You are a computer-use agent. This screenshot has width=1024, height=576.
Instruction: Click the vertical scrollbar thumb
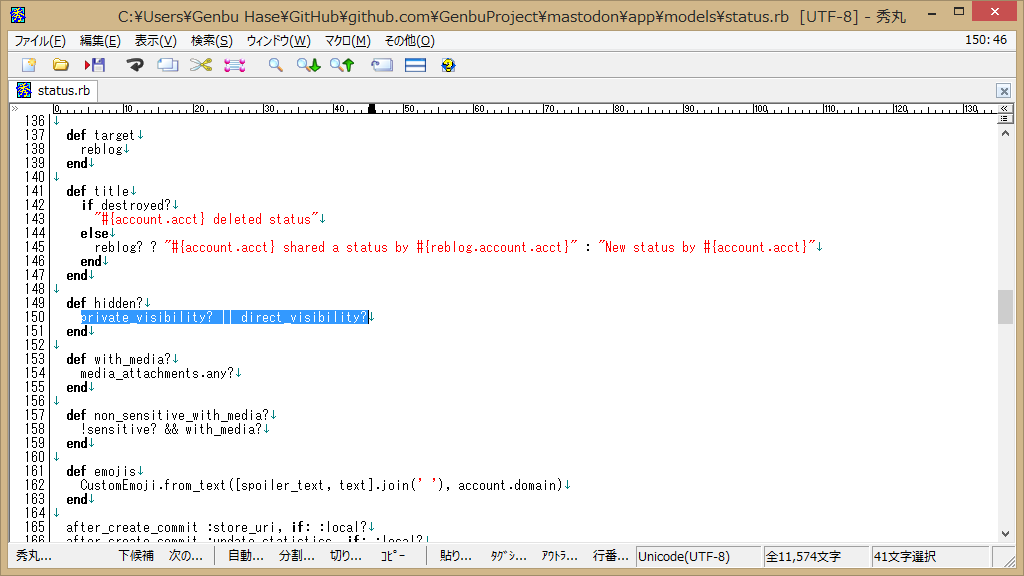point(1005,307)
